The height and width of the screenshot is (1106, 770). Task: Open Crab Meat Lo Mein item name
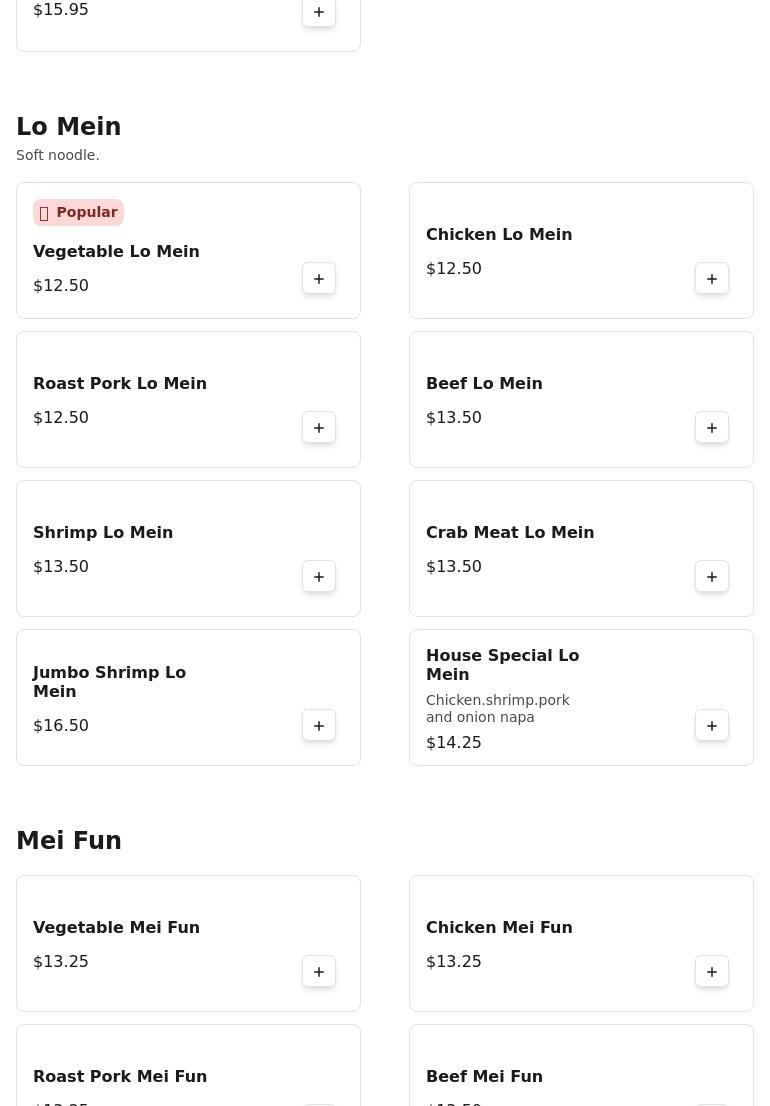tap(510, 533)
